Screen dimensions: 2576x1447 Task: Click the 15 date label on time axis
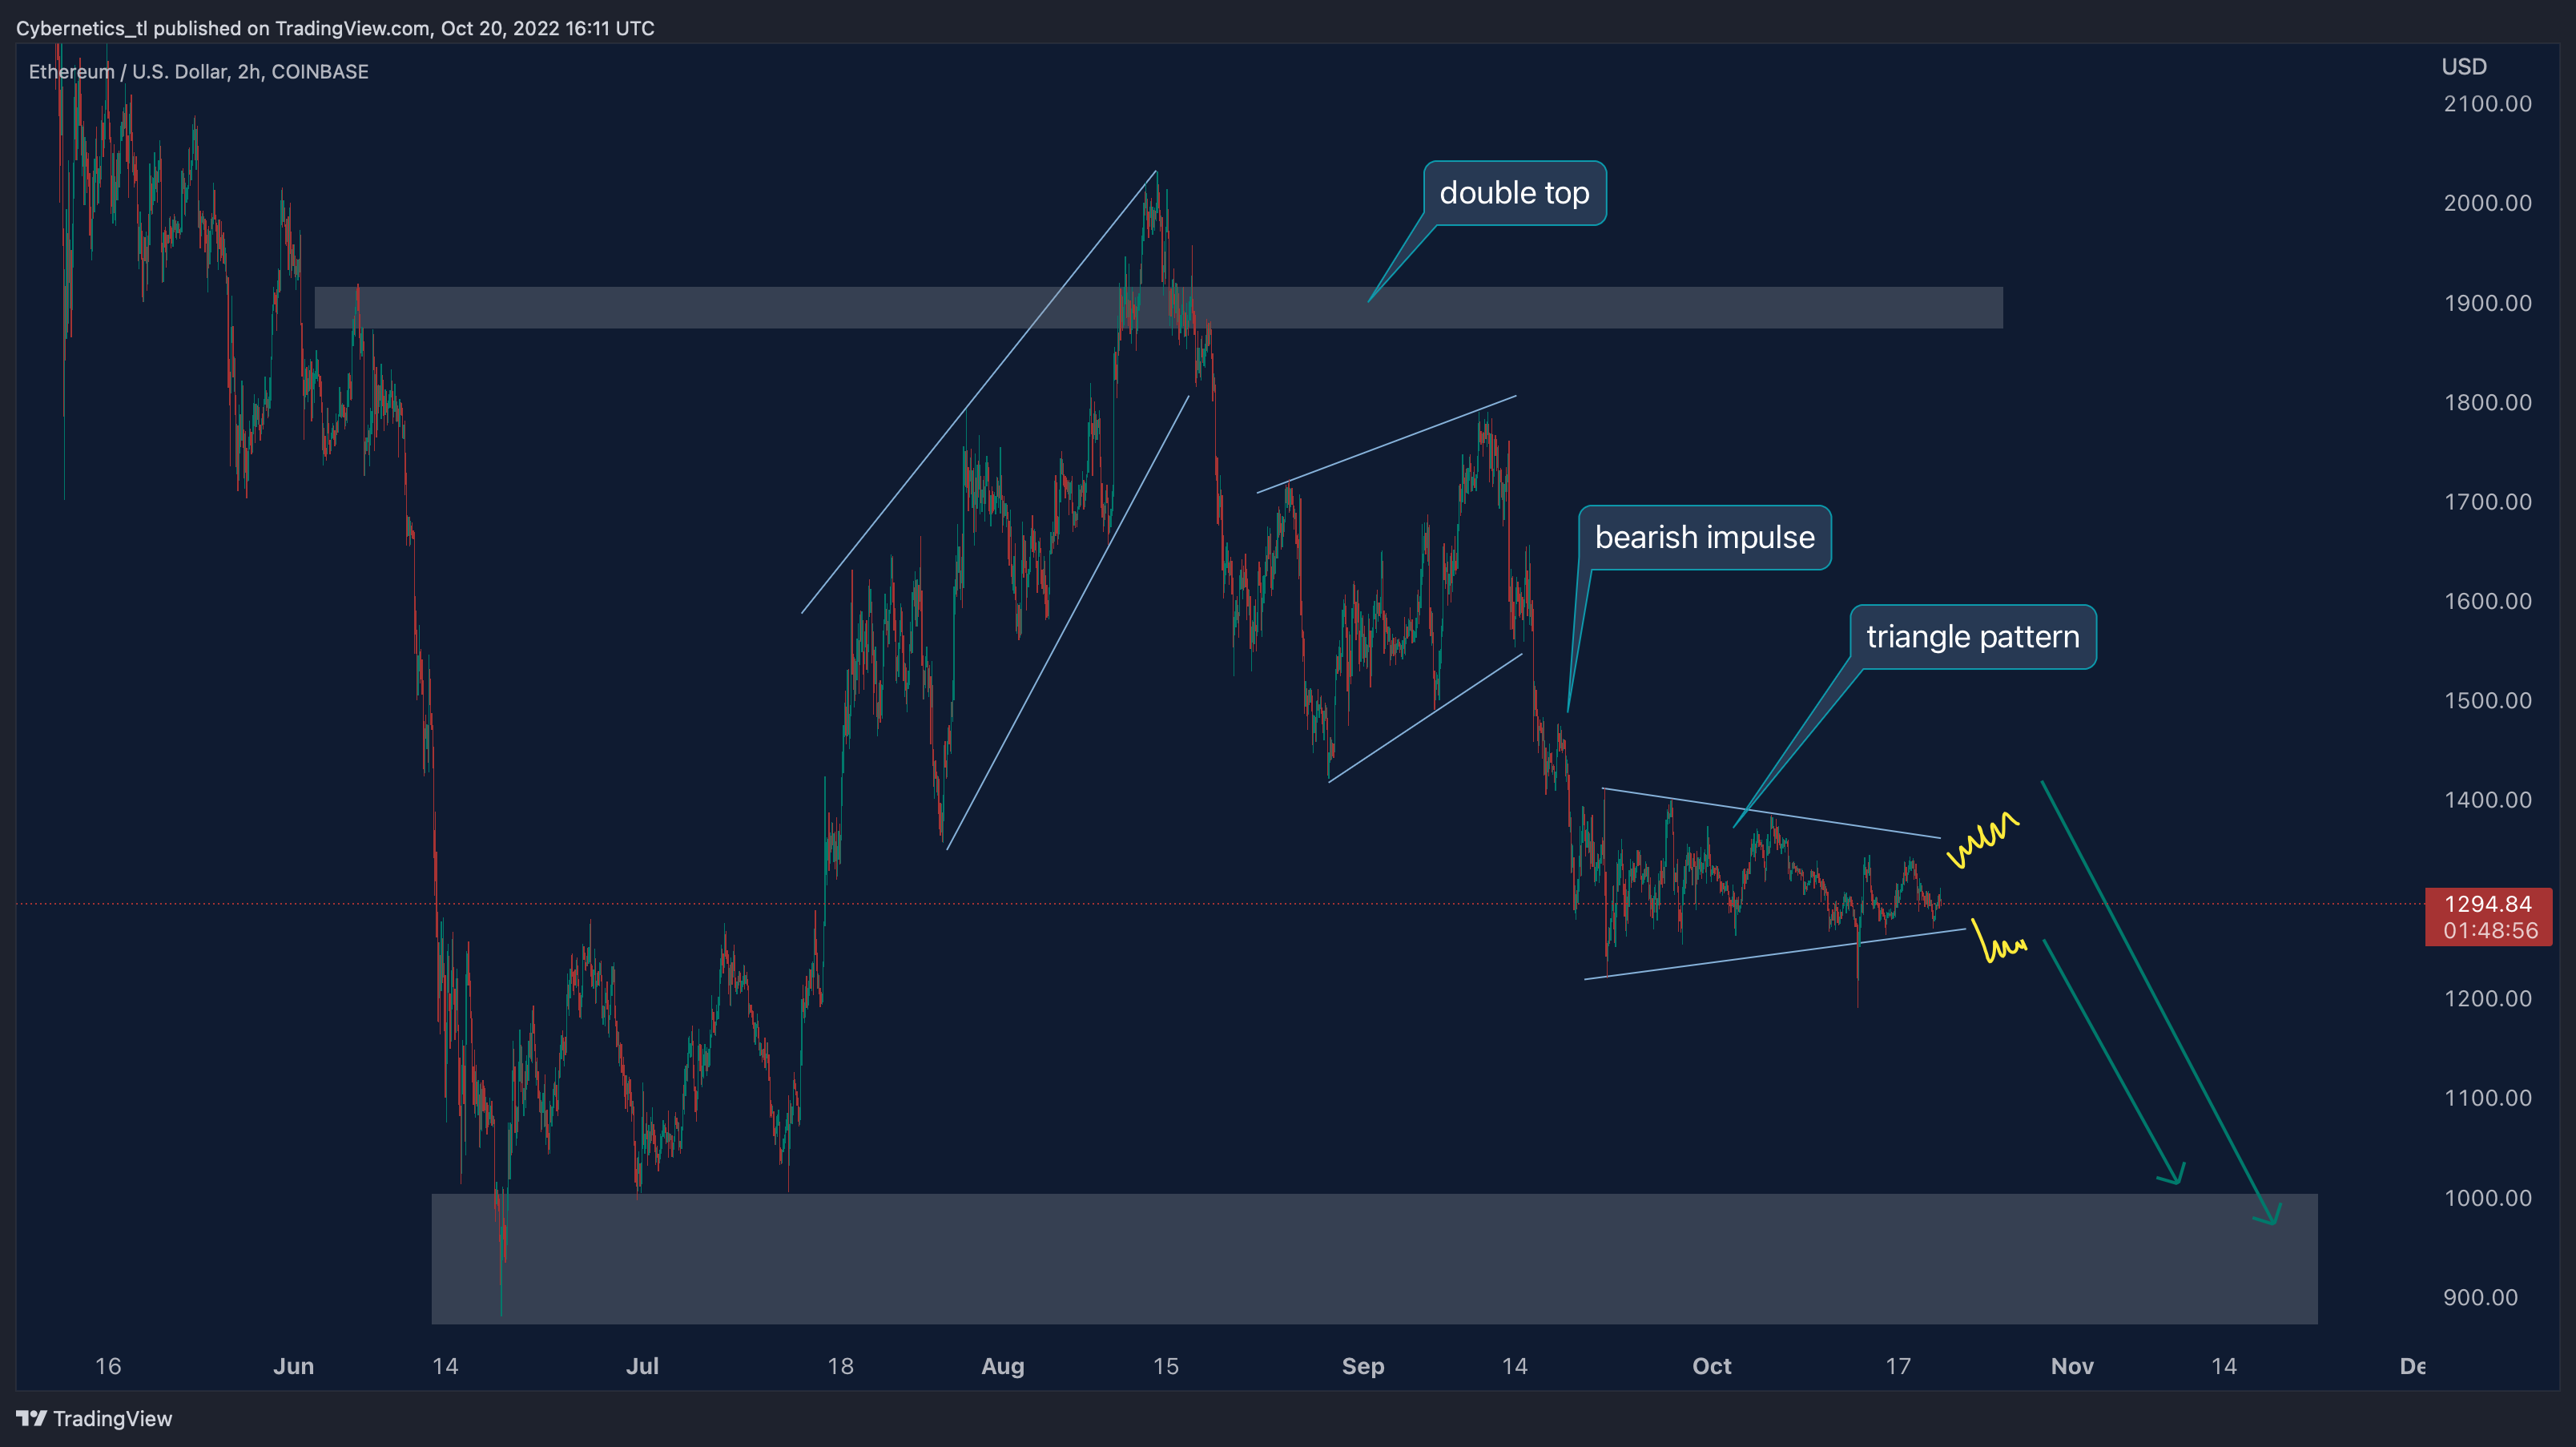point(1165,1366)
